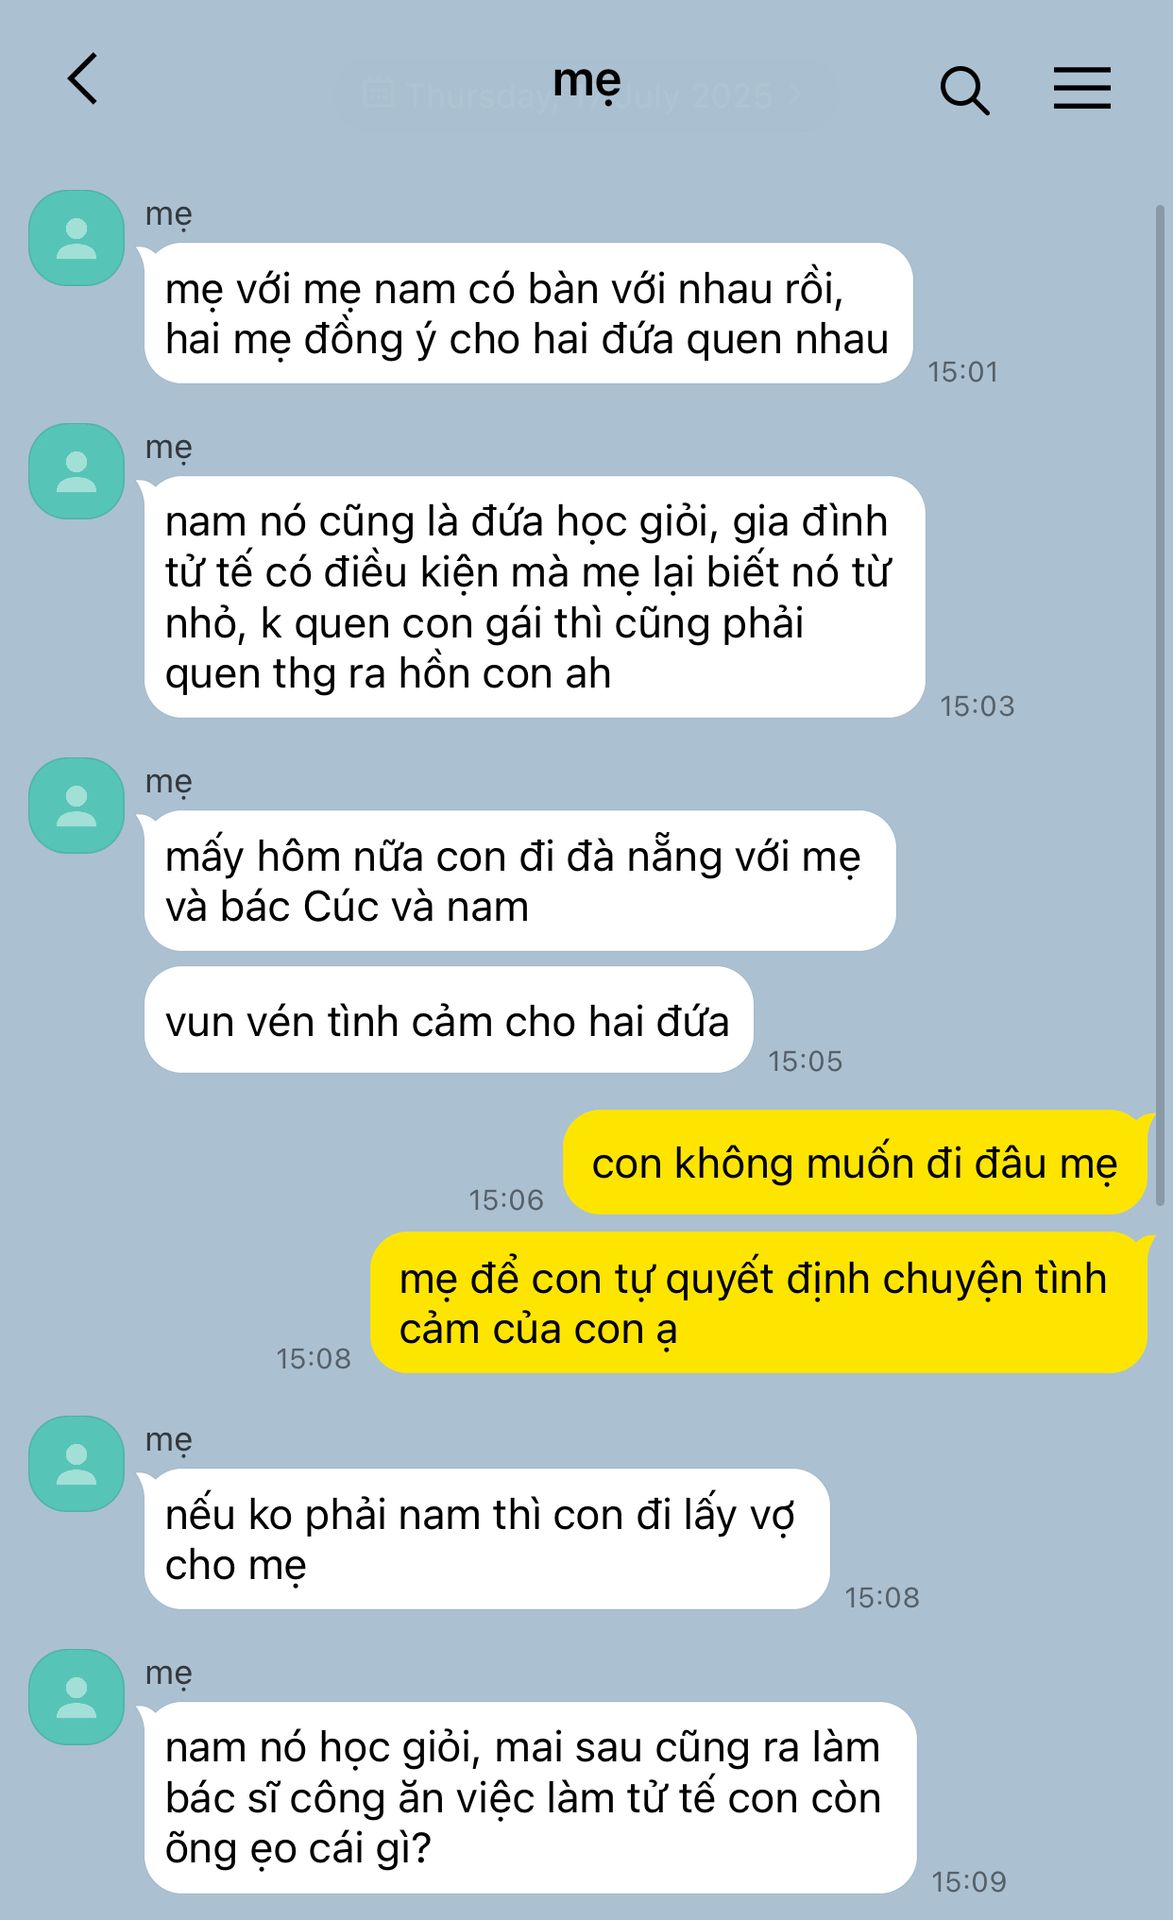Click the chat scrollbar on the right edge
Screen dimensions: 1173x1920
1160,705
